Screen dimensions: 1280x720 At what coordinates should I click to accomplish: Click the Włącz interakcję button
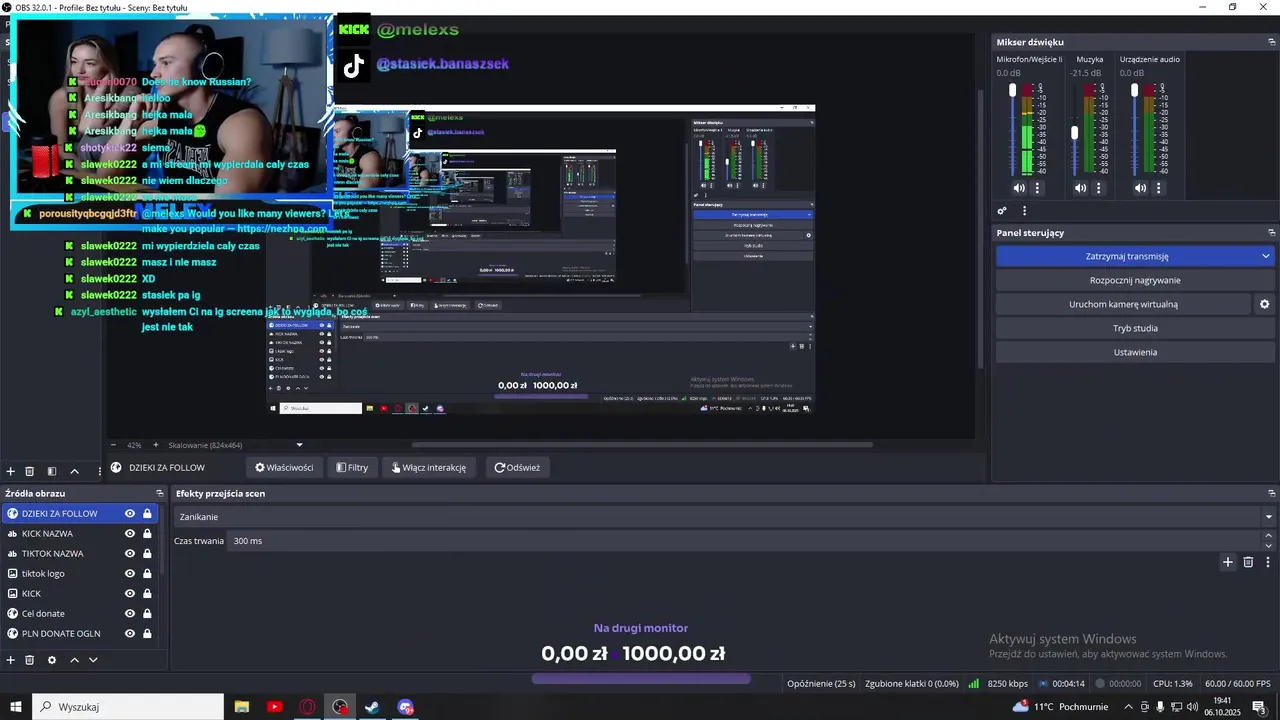click(428, 467)
